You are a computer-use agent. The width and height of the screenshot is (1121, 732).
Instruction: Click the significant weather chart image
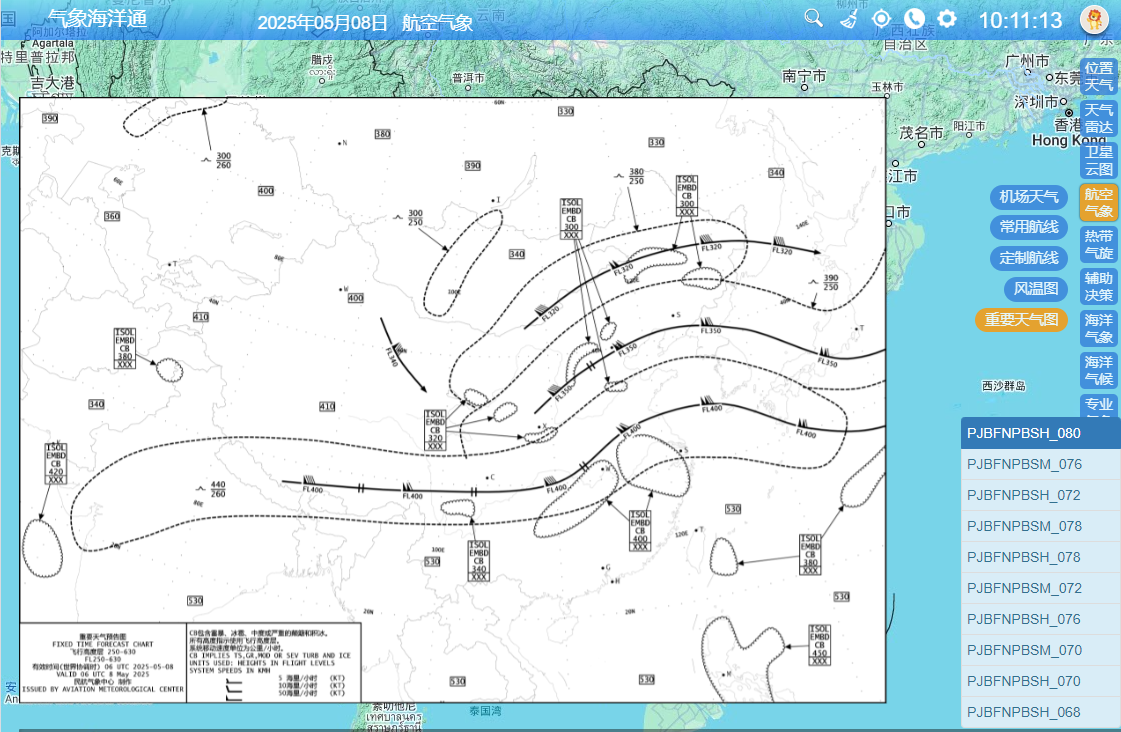tap(453, 400)
